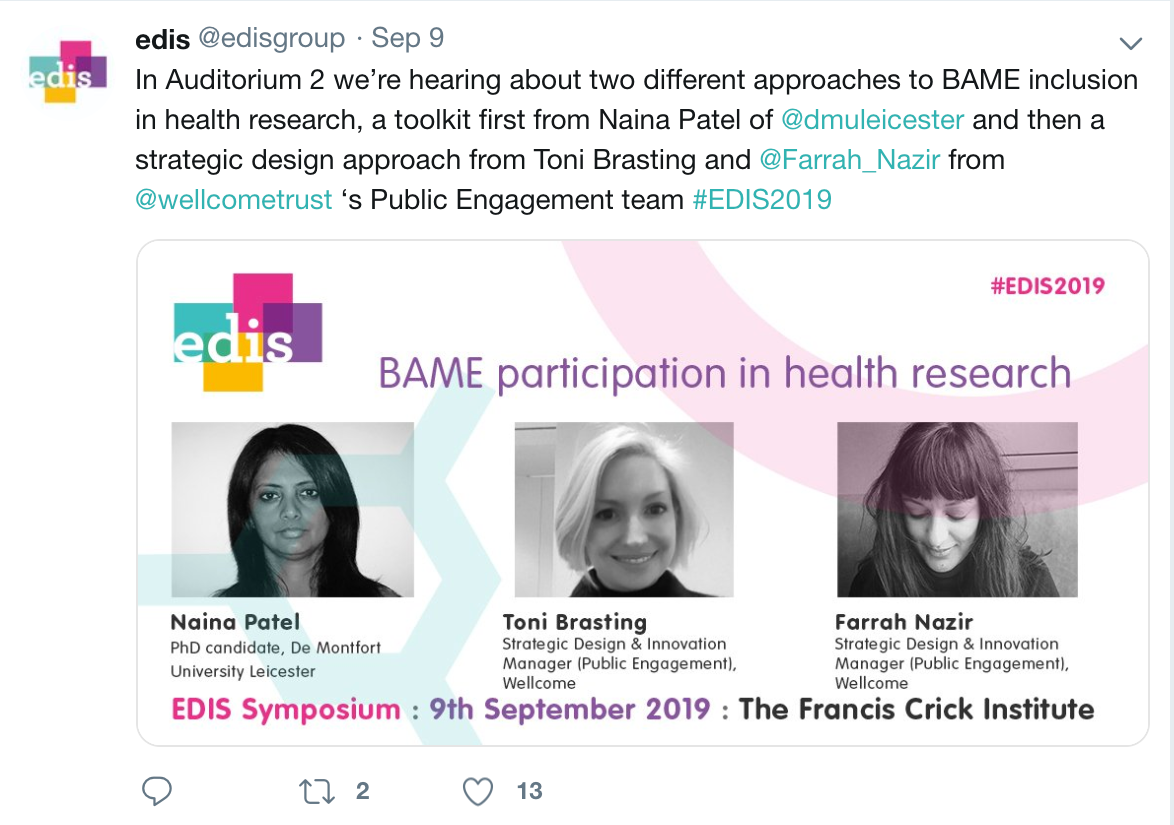Click the Sep 9 timestamp

pyautogui.click(x=407, y=38)
